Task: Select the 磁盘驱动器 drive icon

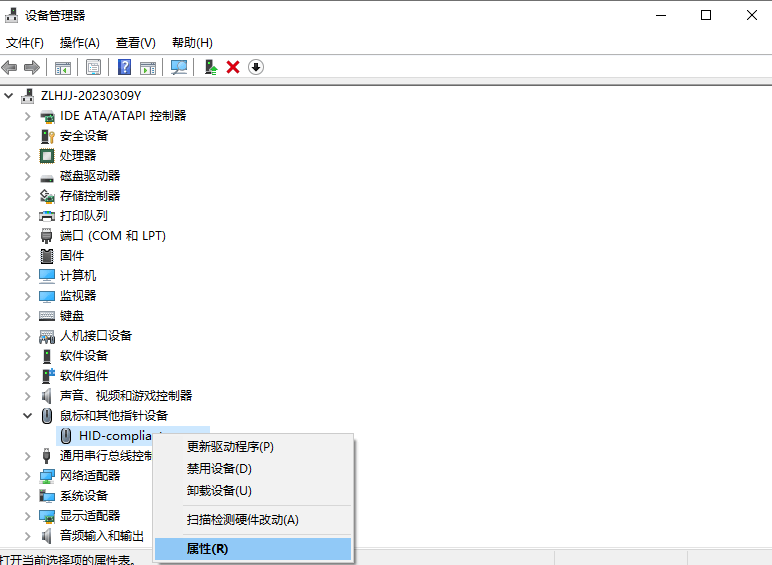Action: (x=47, y=177)
